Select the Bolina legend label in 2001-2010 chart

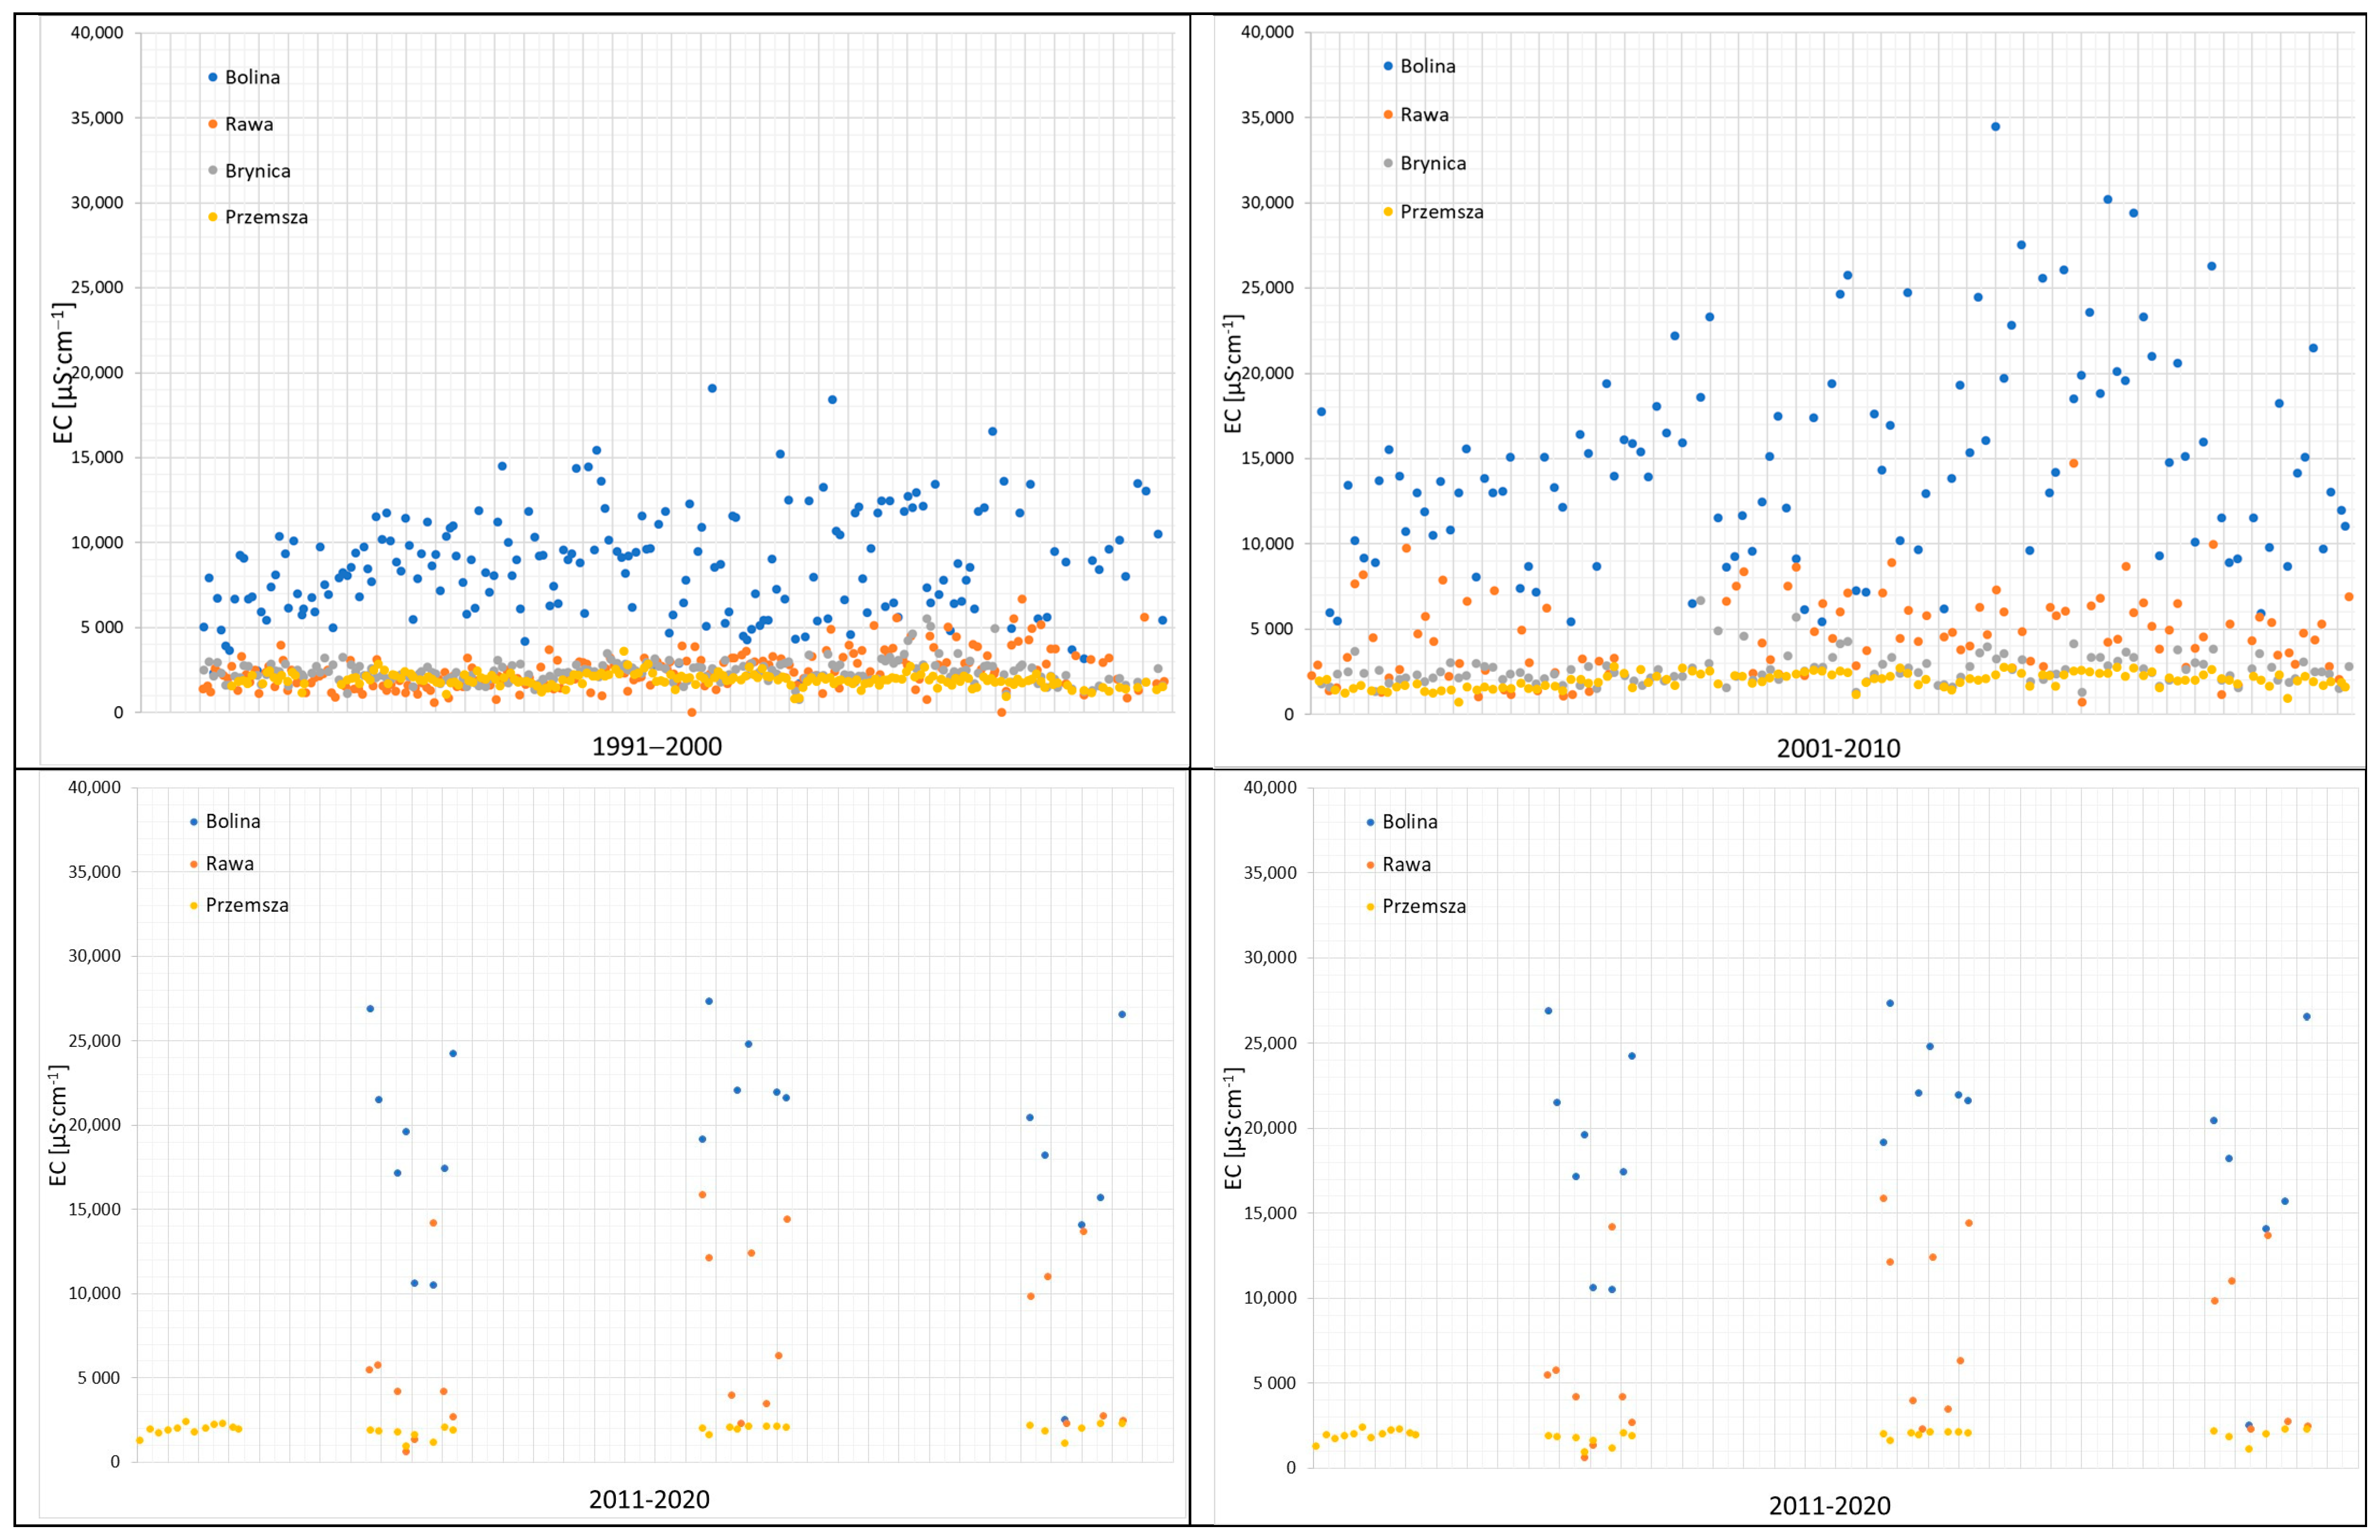point(1427,66)
